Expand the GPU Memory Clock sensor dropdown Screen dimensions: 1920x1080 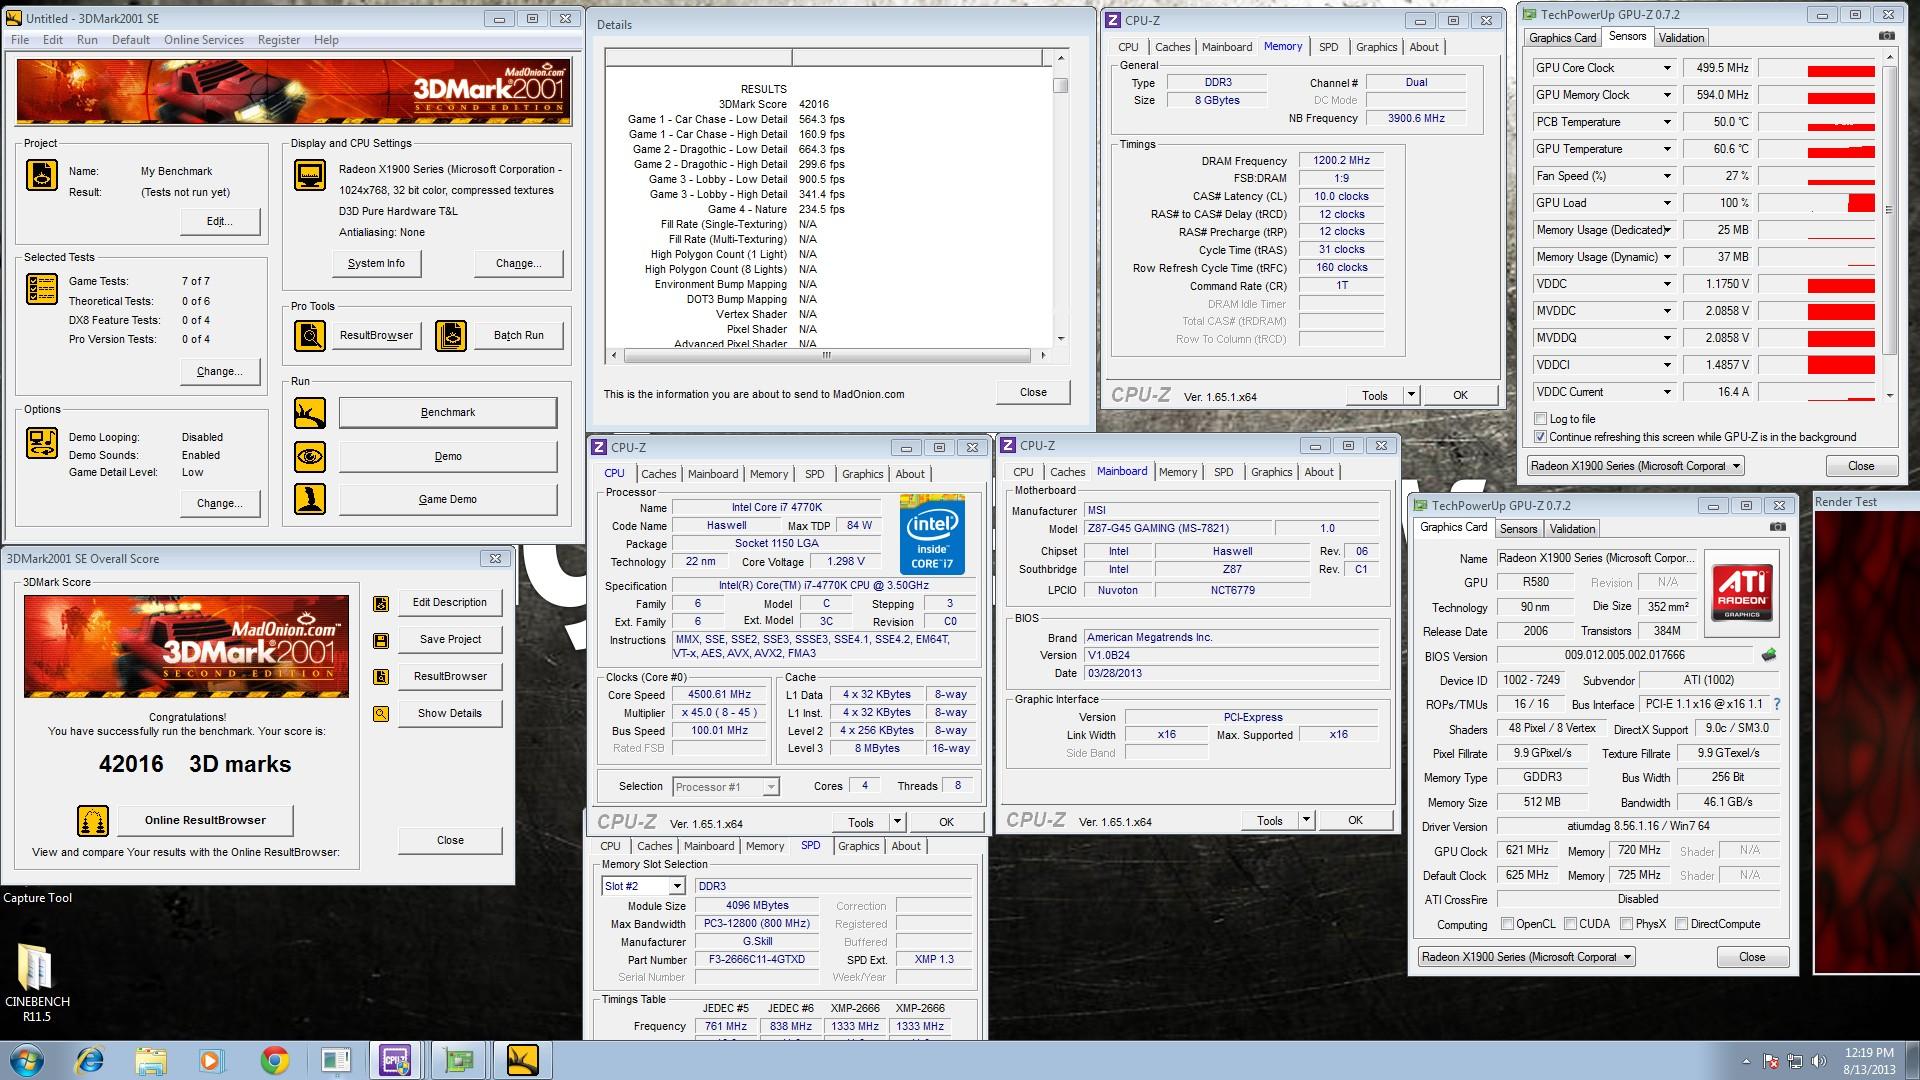(1666, 95)
